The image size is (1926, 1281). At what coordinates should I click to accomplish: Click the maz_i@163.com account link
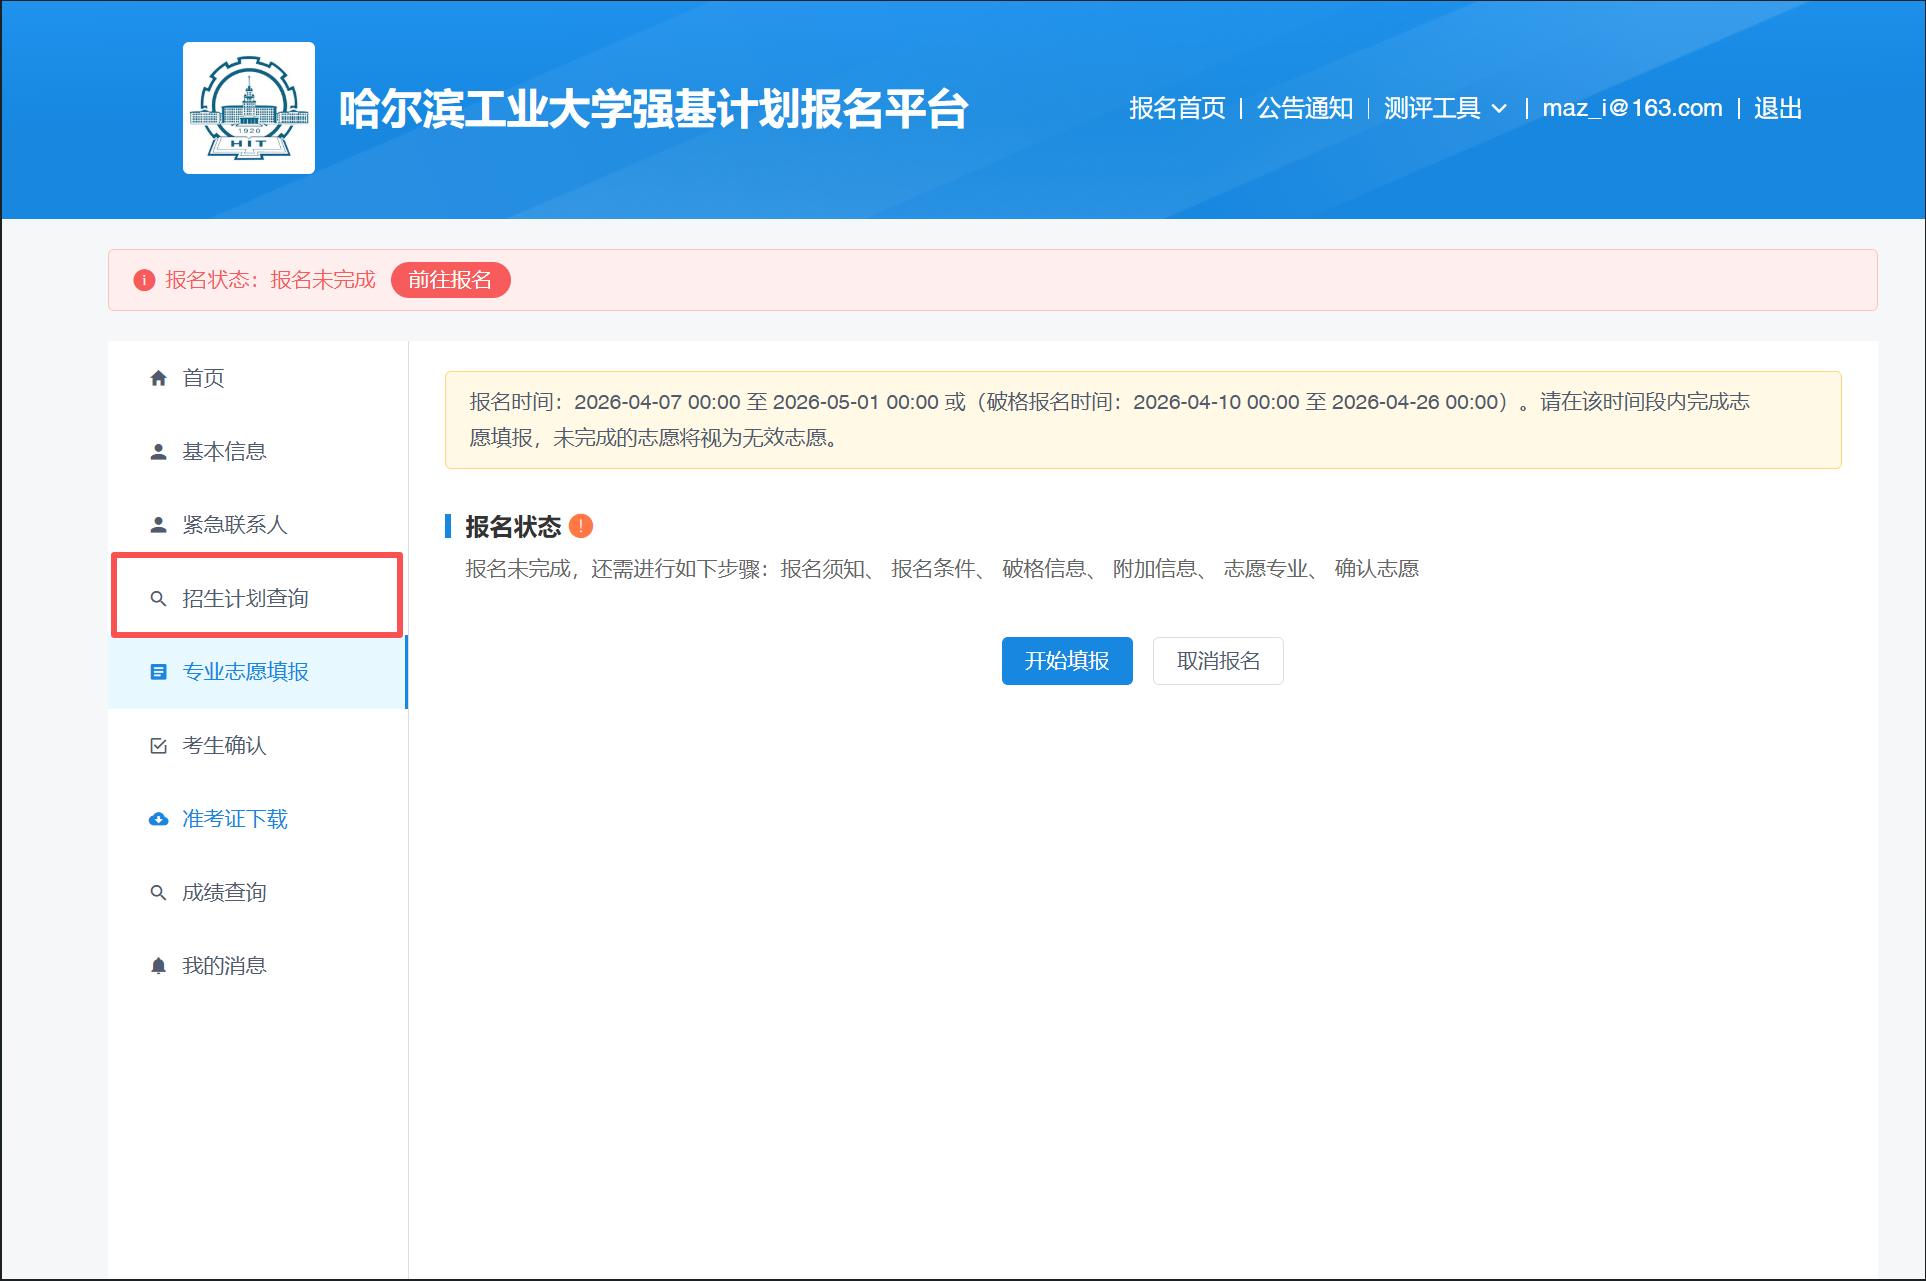point(1632,108)
